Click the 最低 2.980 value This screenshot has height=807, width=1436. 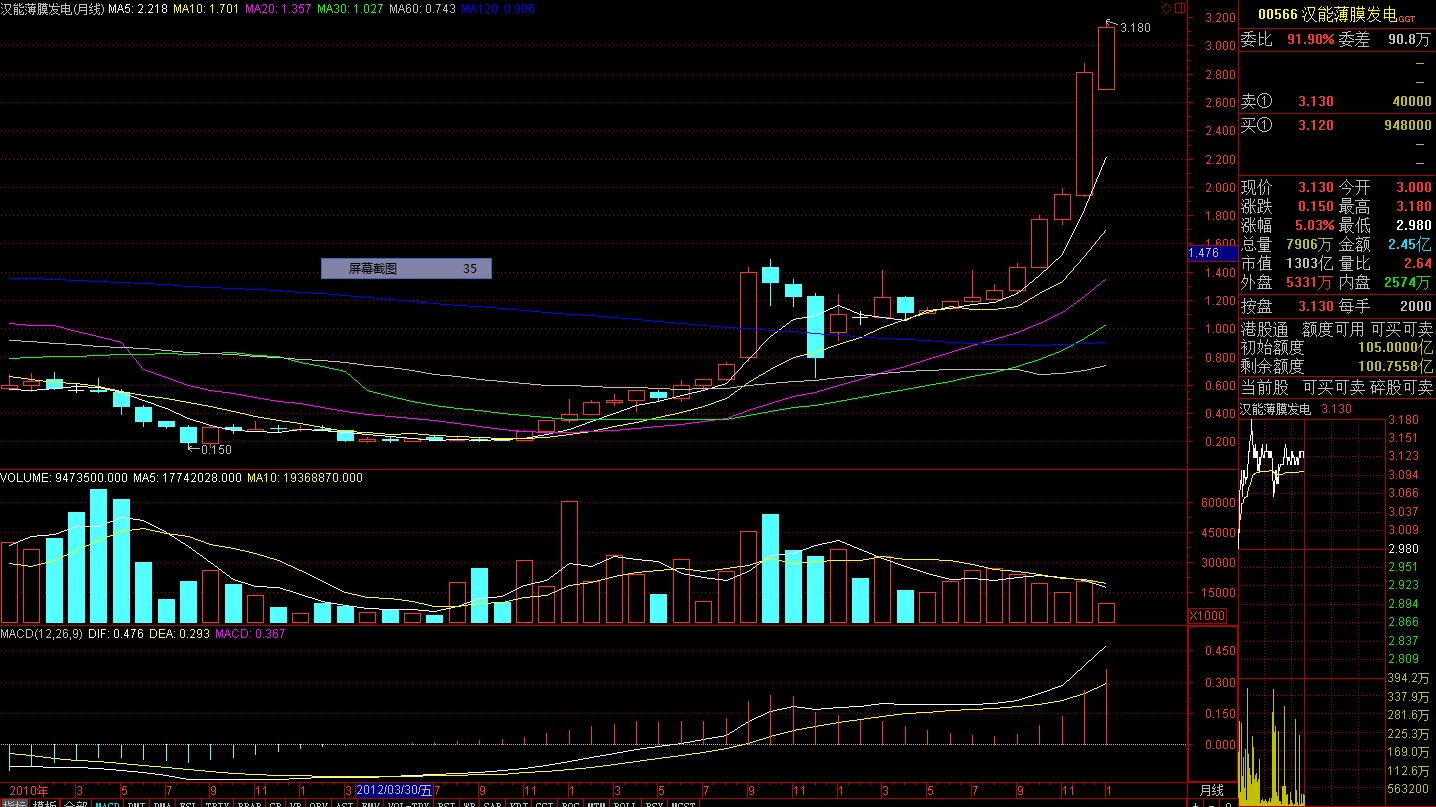(x=1414, y=226)
